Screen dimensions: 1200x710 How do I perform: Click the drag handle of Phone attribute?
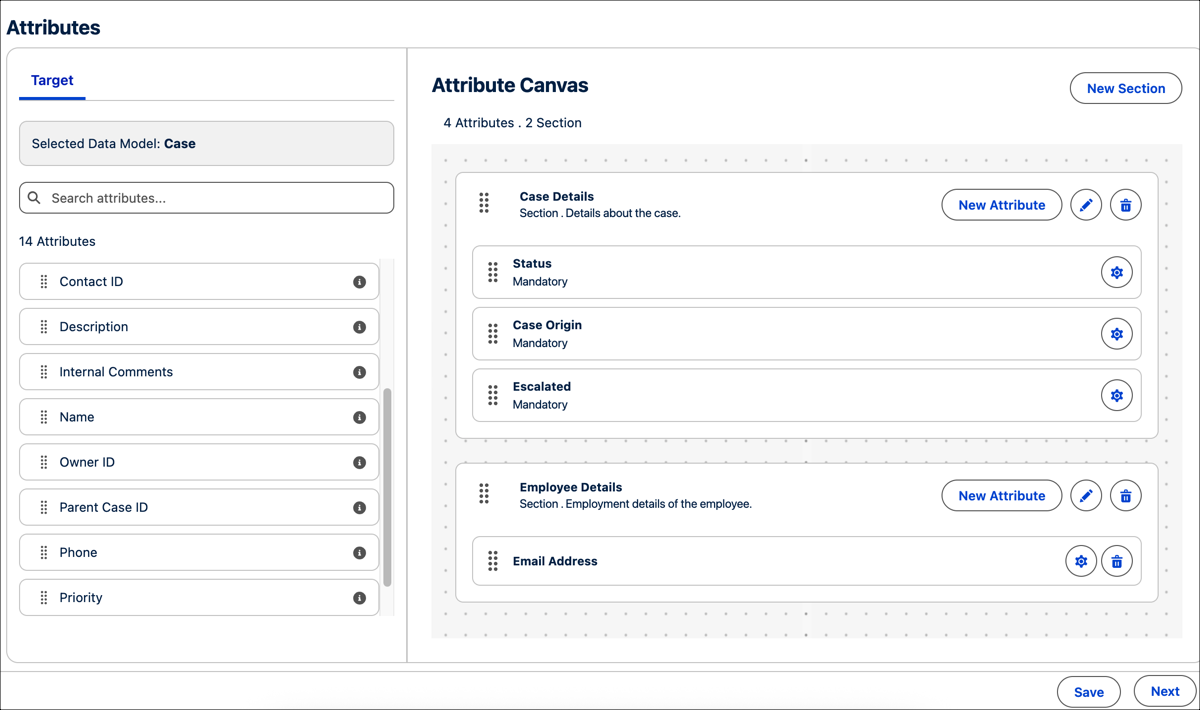pos(44,553)
